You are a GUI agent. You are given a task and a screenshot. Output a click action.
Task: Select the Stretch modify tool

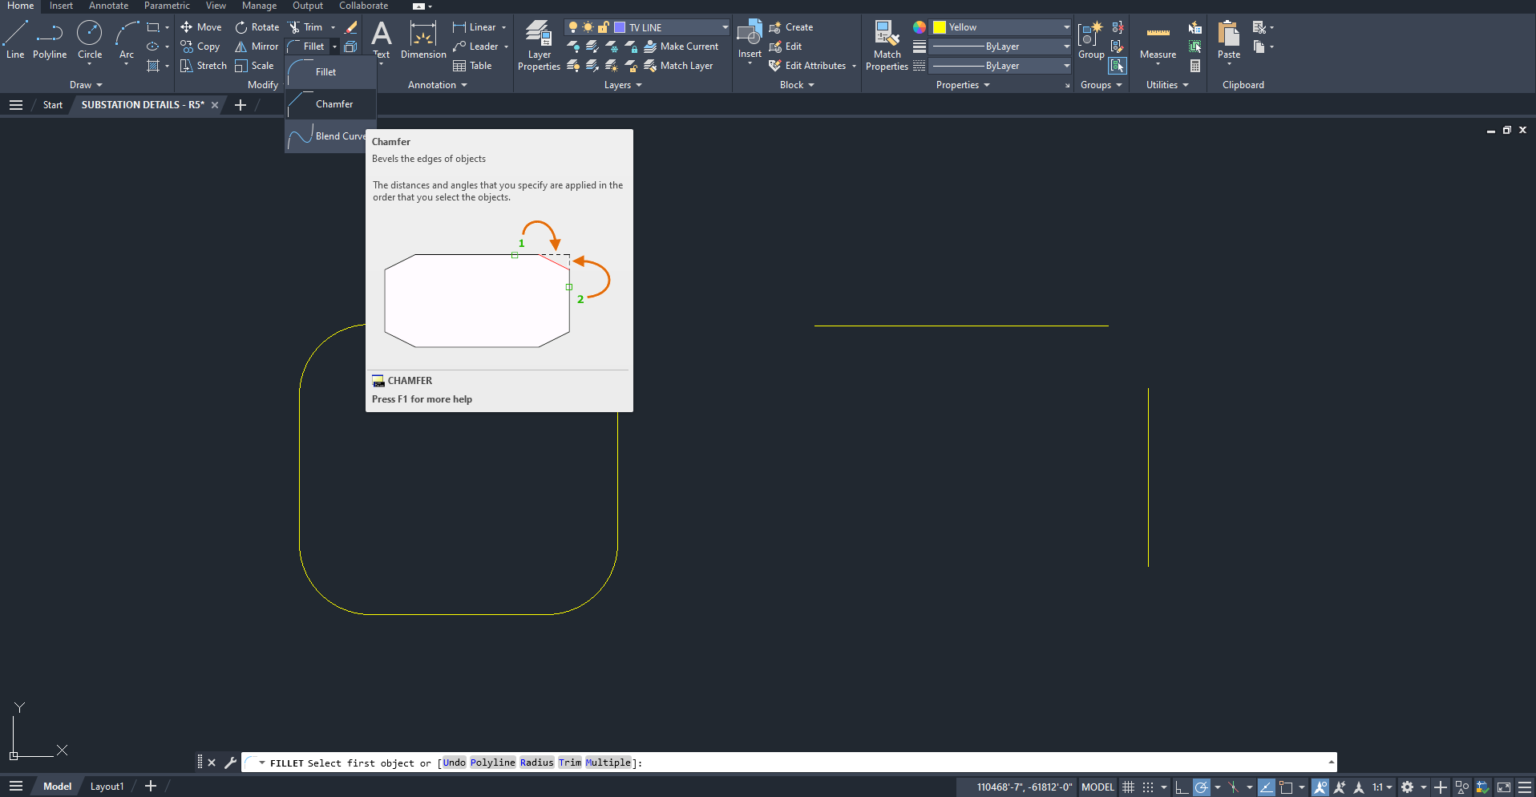203,65
